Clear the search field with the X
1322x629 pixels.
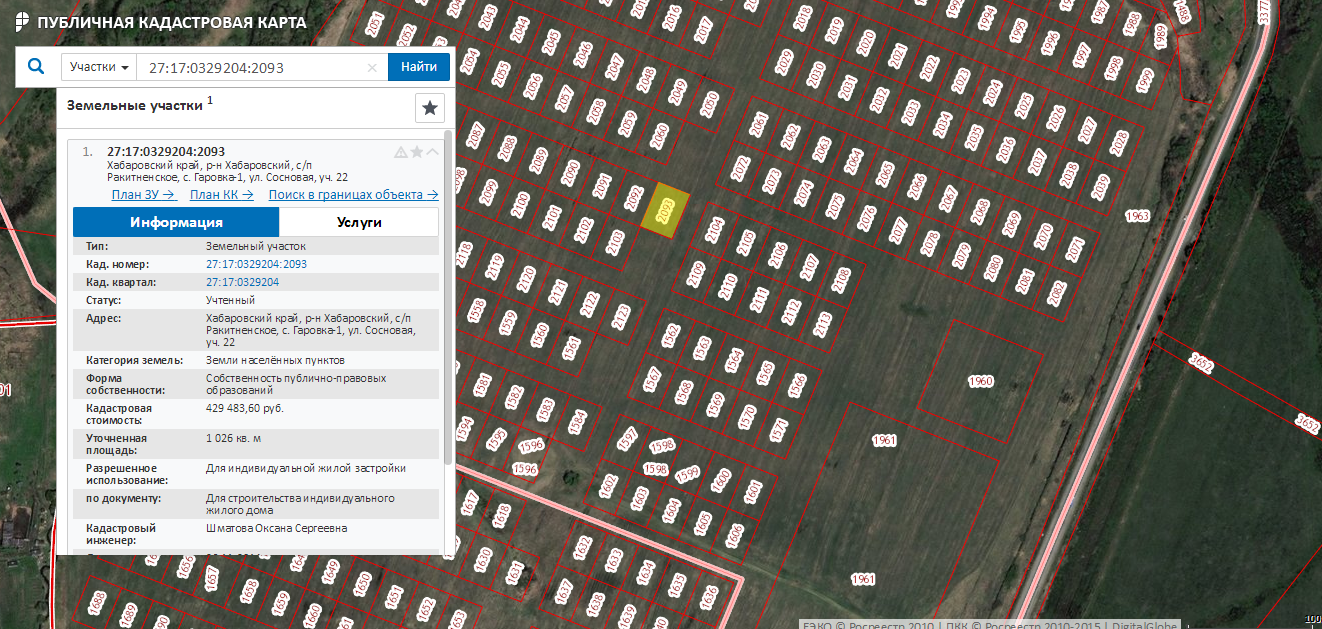(x=372, y=68)
